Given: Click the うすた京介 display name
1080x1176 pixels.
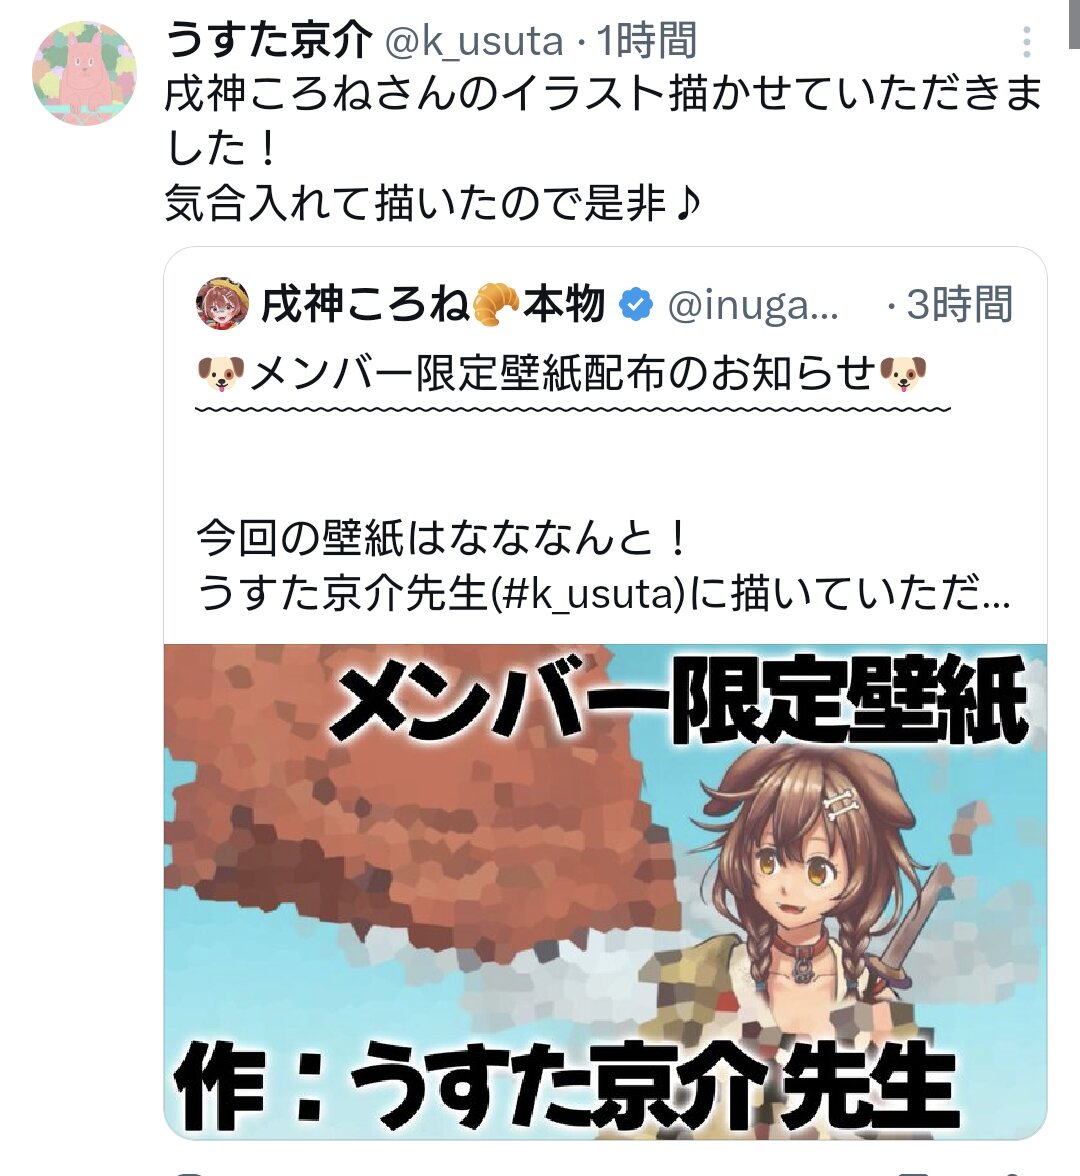Looking at the screenshot, I should [x=269, y=40].
